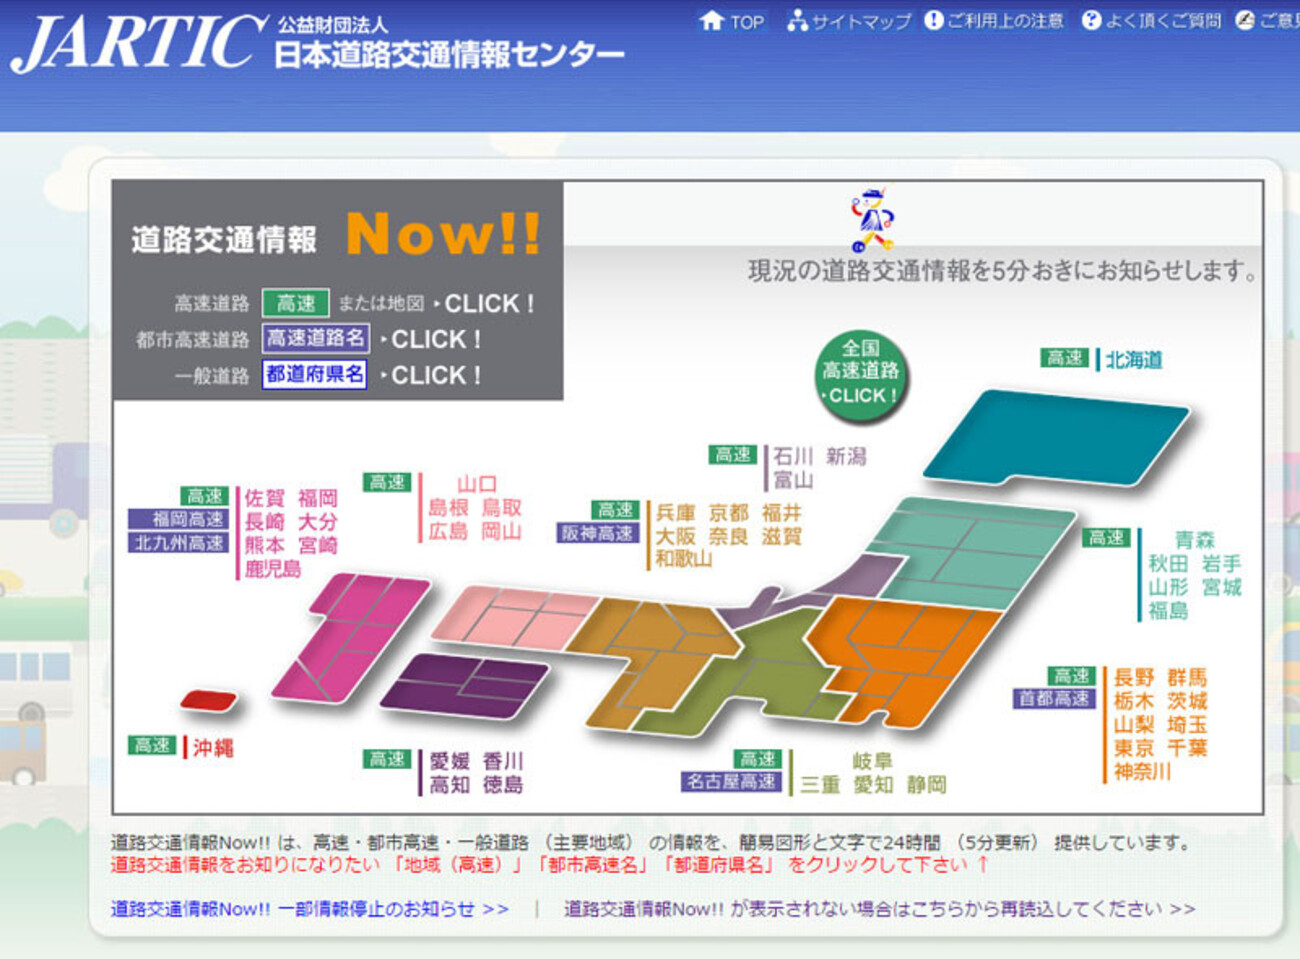
Task: Click the red Okinawa shape on map
Action: [x=209, y=700]
